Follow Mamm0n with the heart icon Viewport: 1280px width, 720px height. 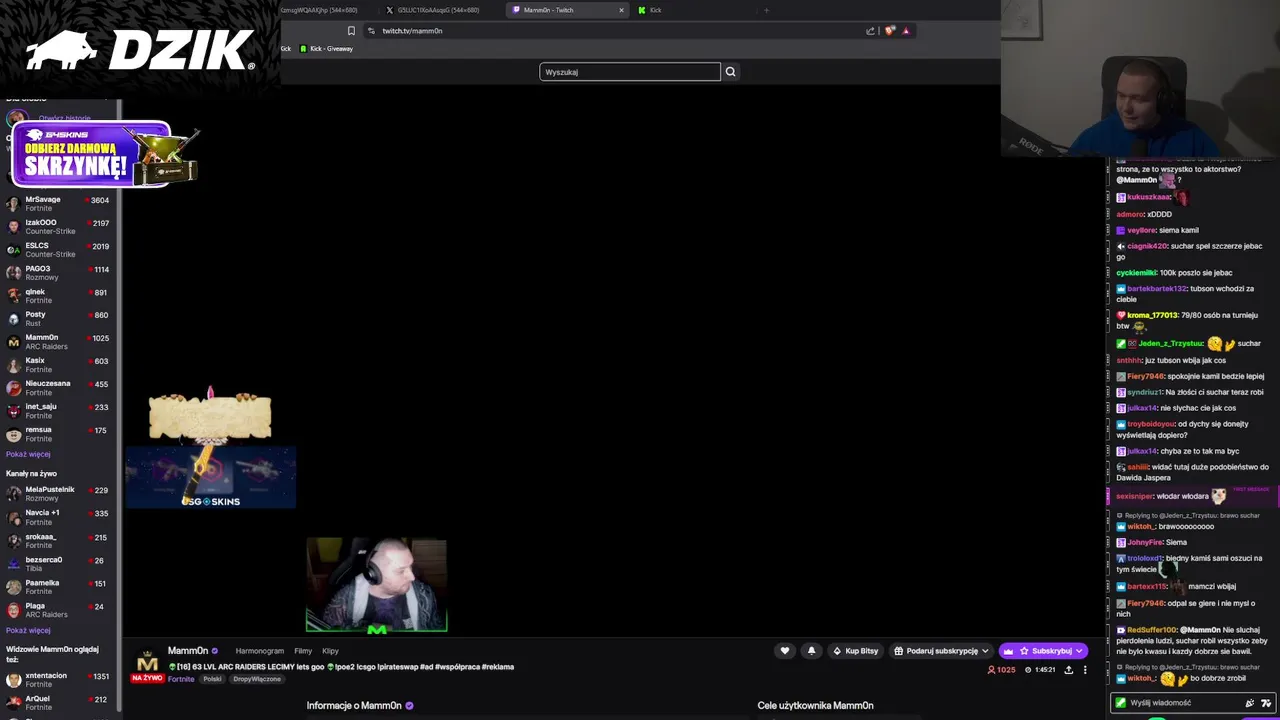(785, 651)
